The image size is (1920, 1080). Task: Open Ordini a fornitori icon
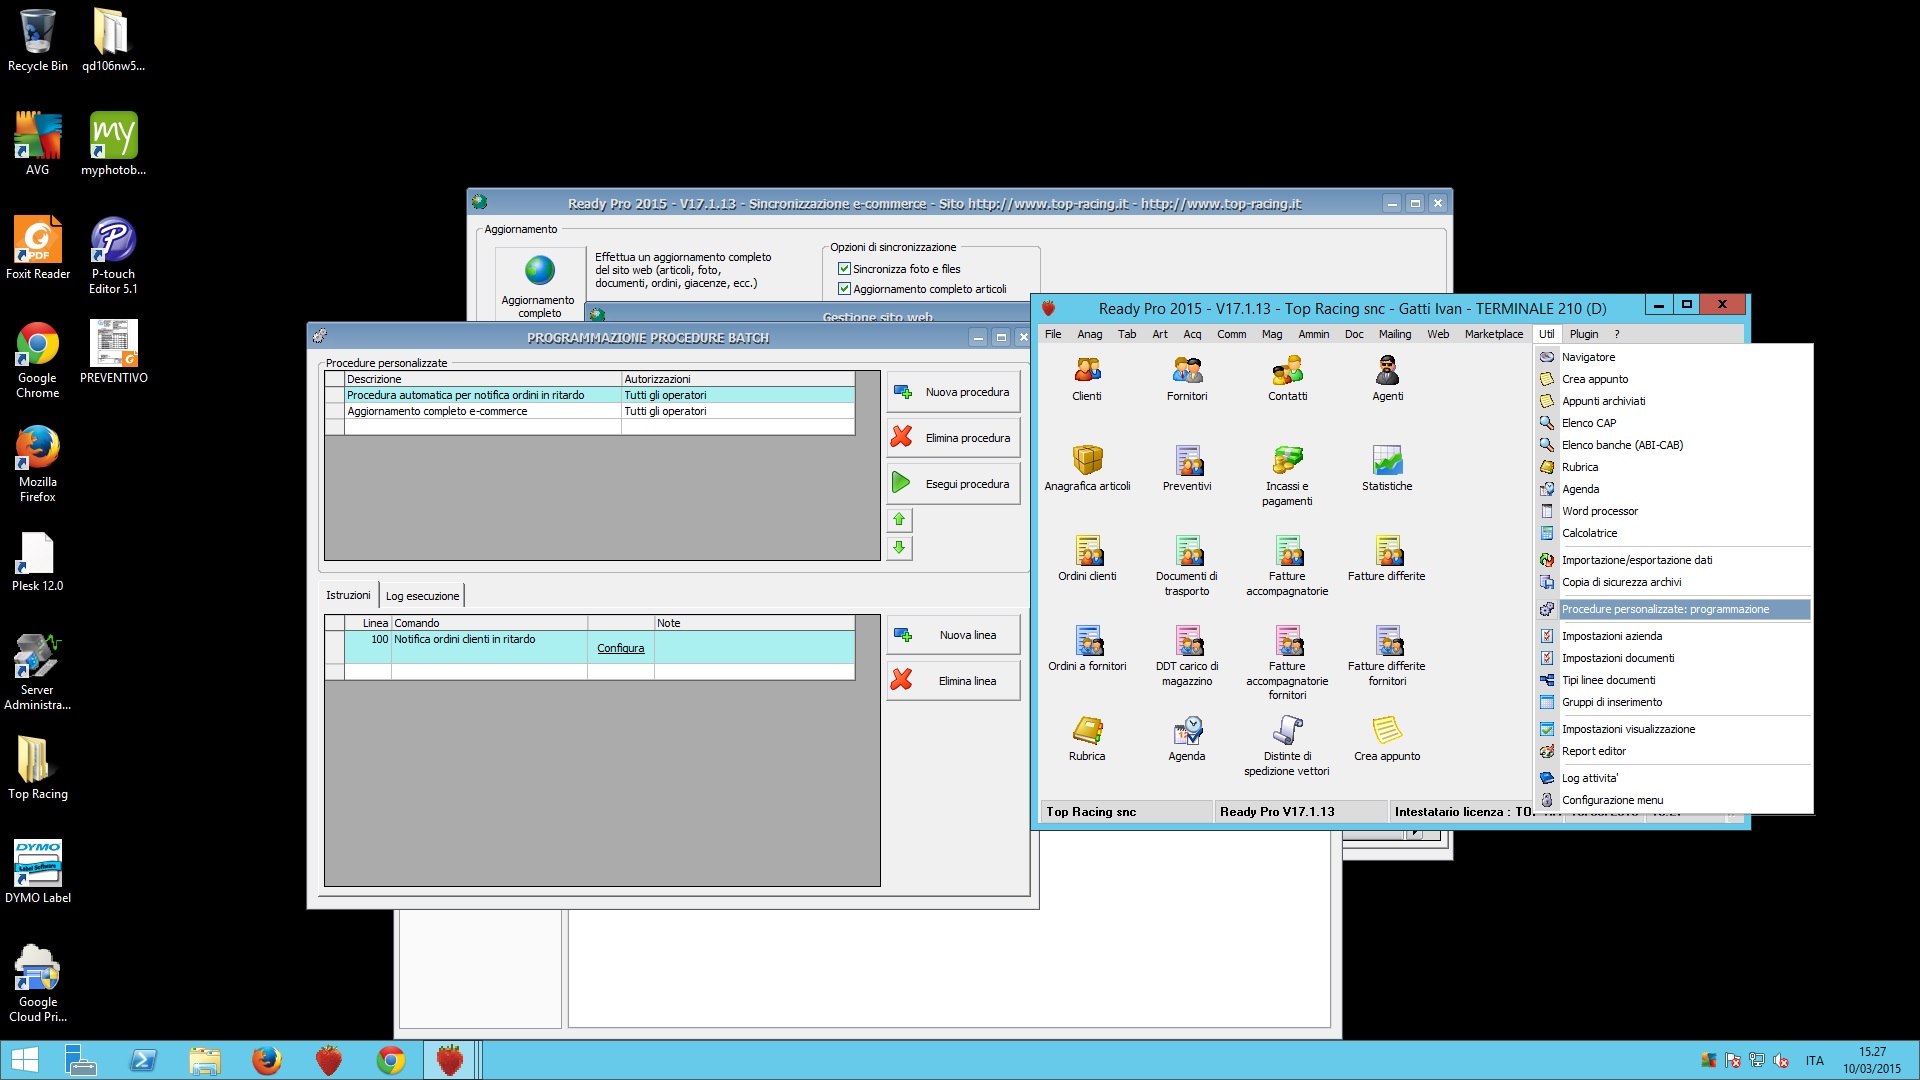click(1087, 642)
